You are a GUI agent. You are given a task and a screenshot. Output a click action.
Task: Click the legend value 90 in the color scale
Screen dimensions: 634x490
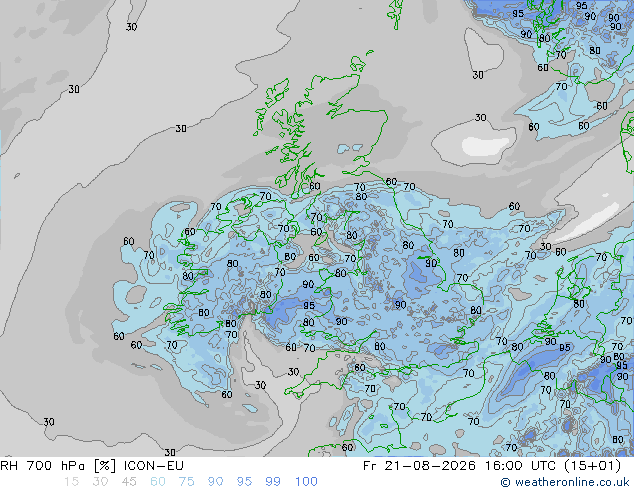click(215, 482)
